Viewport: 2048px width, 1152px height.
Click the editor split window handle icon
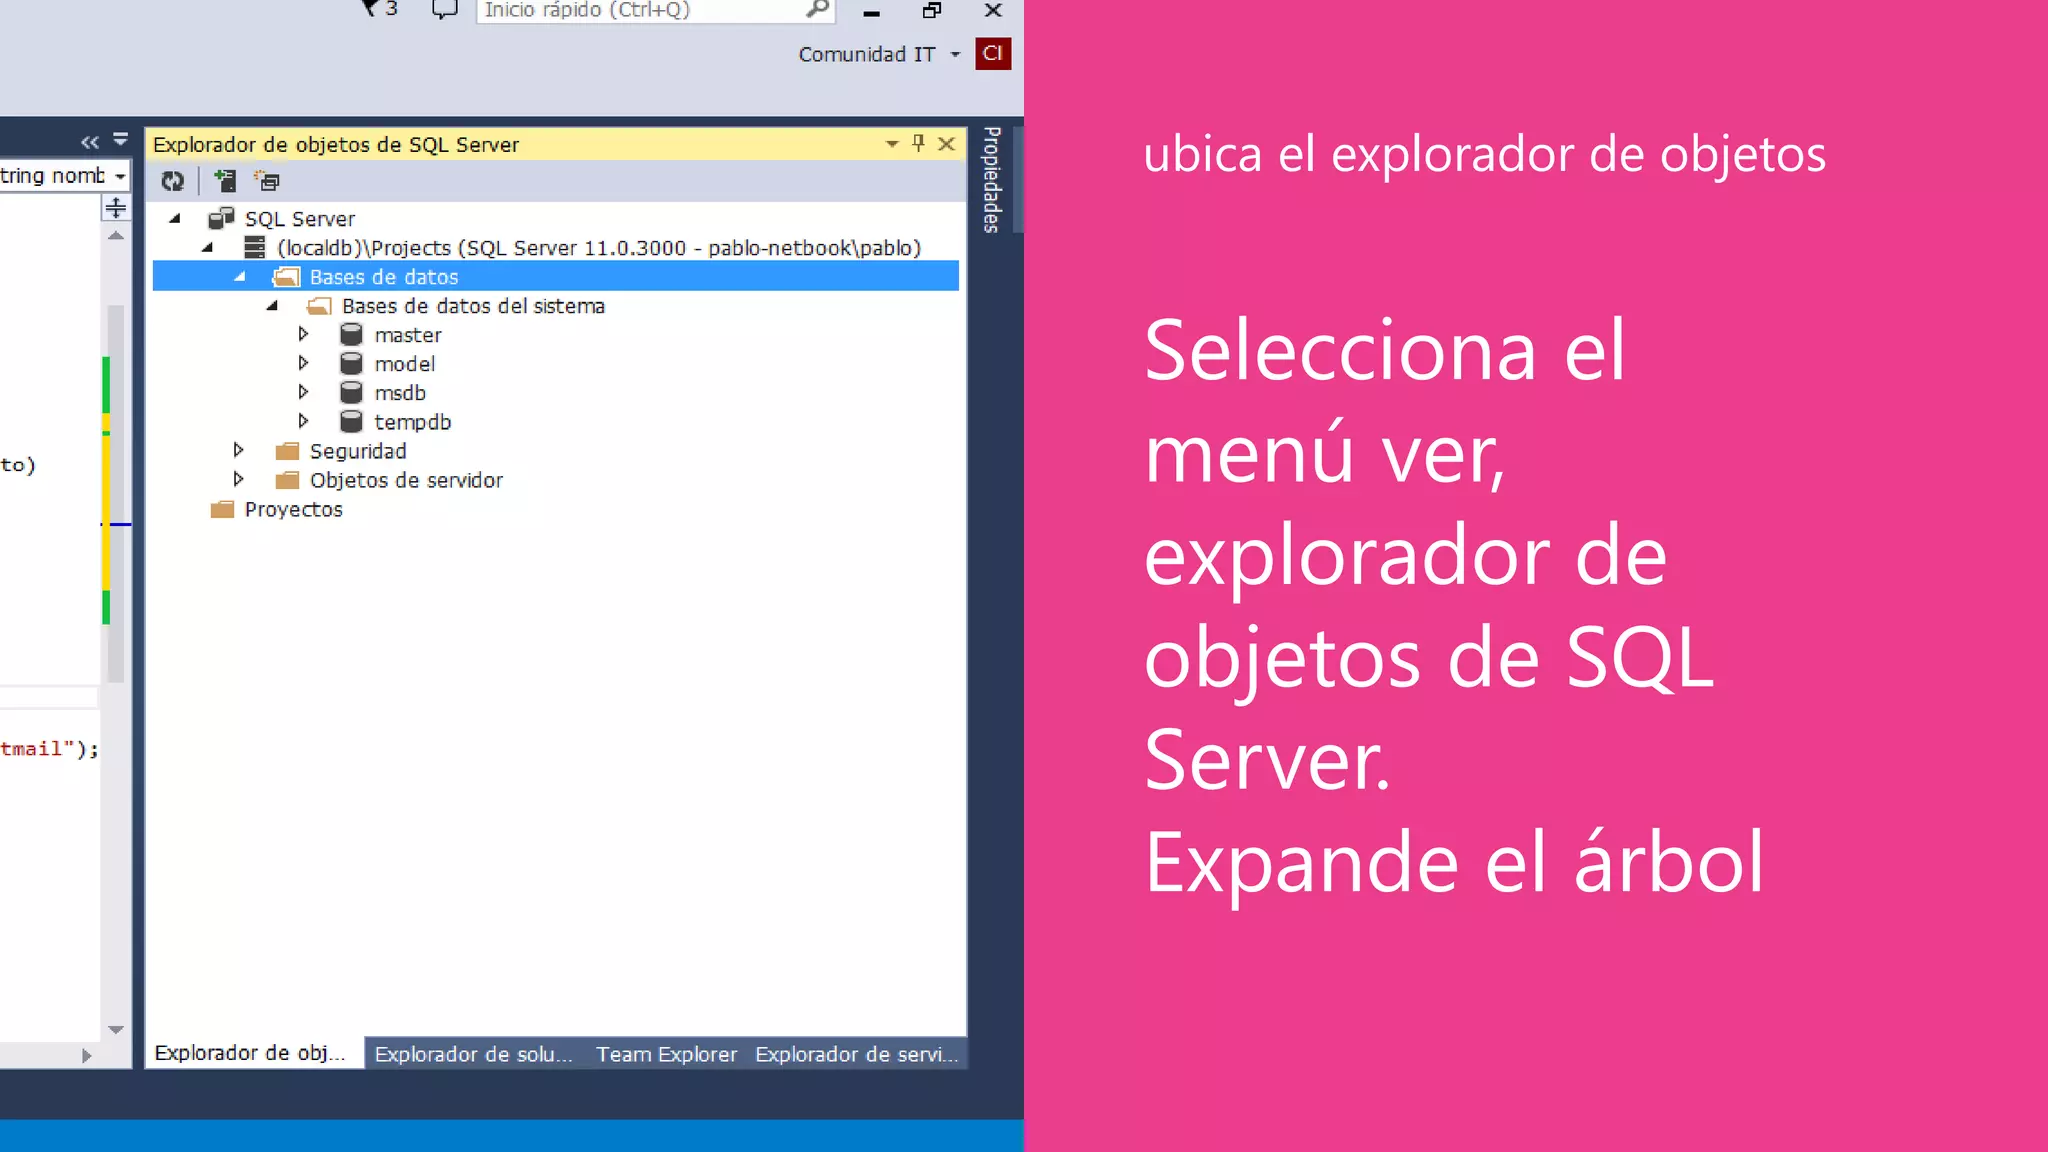(x=116, y=208)
